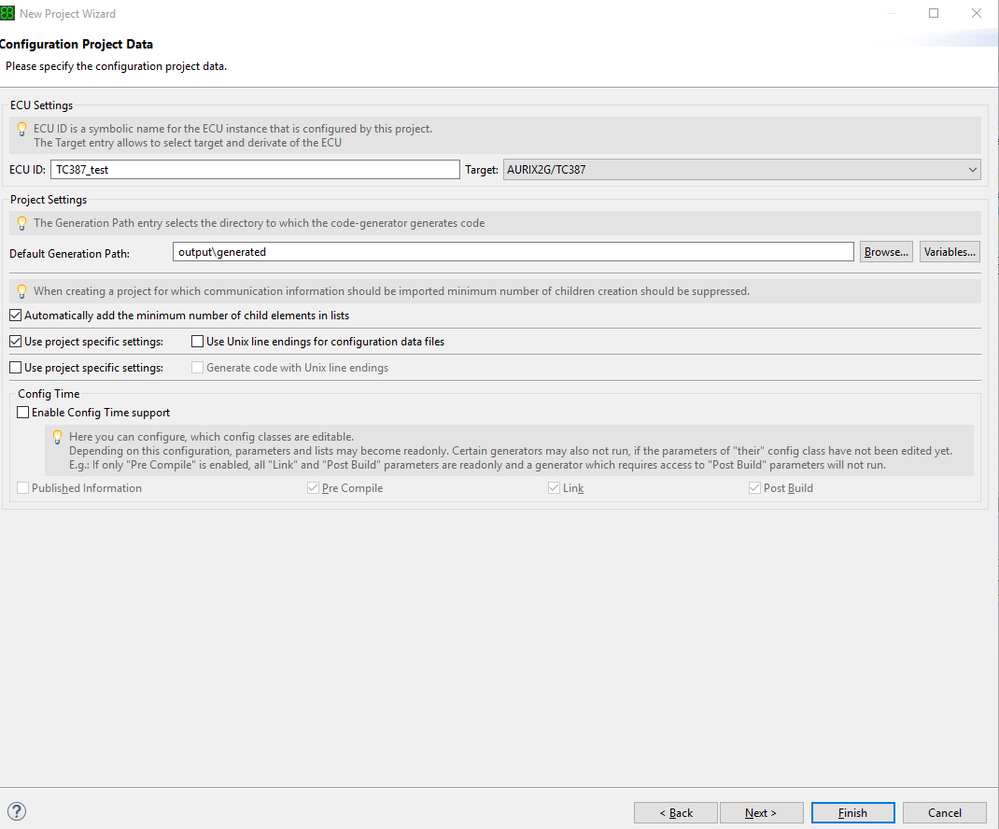Click the Browse button for generation path
The image size is (999, 829).
tap(886, 252)
